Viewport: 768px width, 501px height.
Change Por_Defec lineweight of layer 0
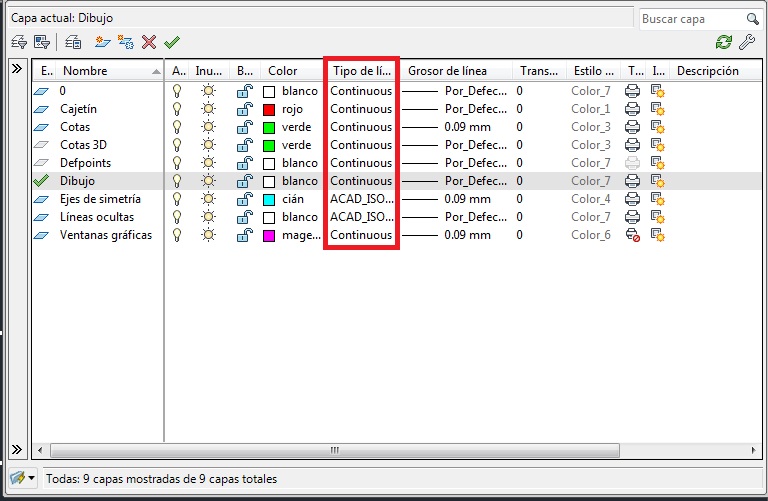point(476,91)
